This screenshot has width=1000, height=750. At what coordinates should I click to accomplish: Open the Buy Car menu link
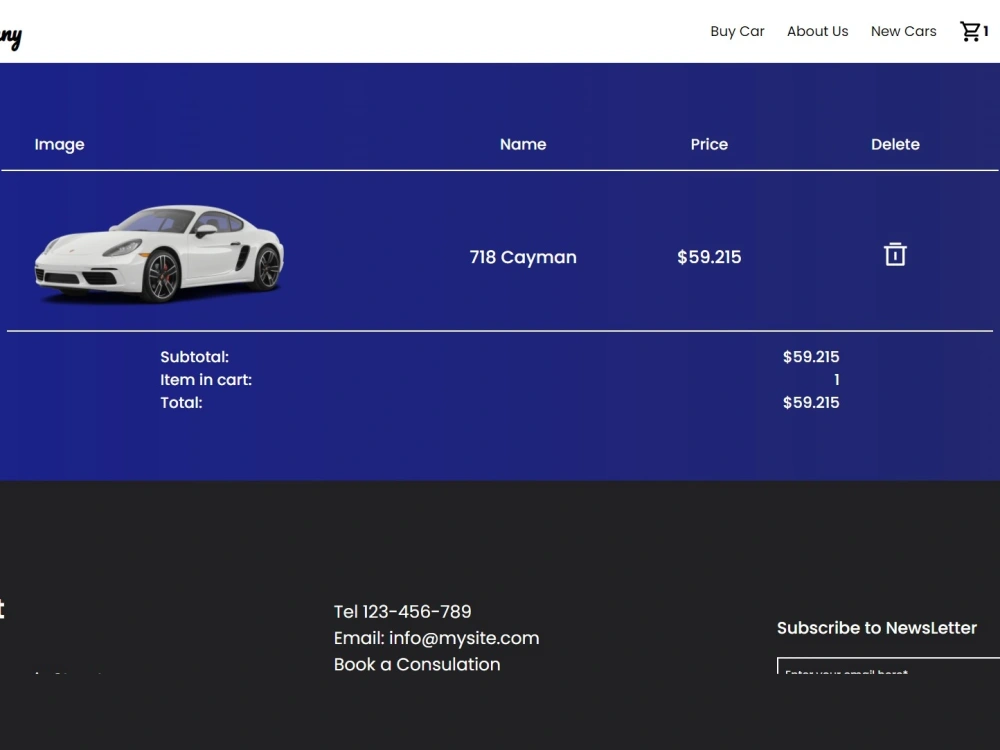[737, 31]
